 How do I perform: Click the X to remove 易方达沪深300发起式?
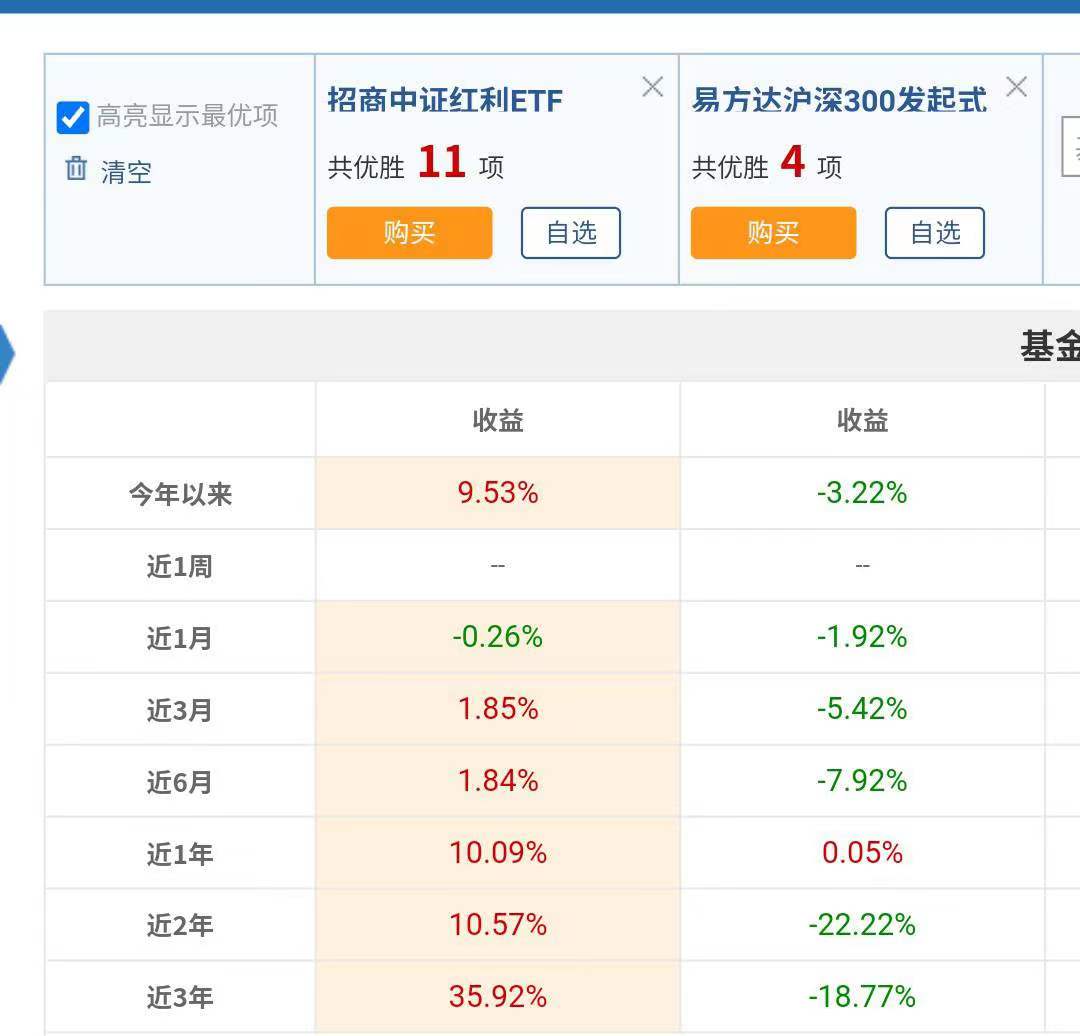1016,88
